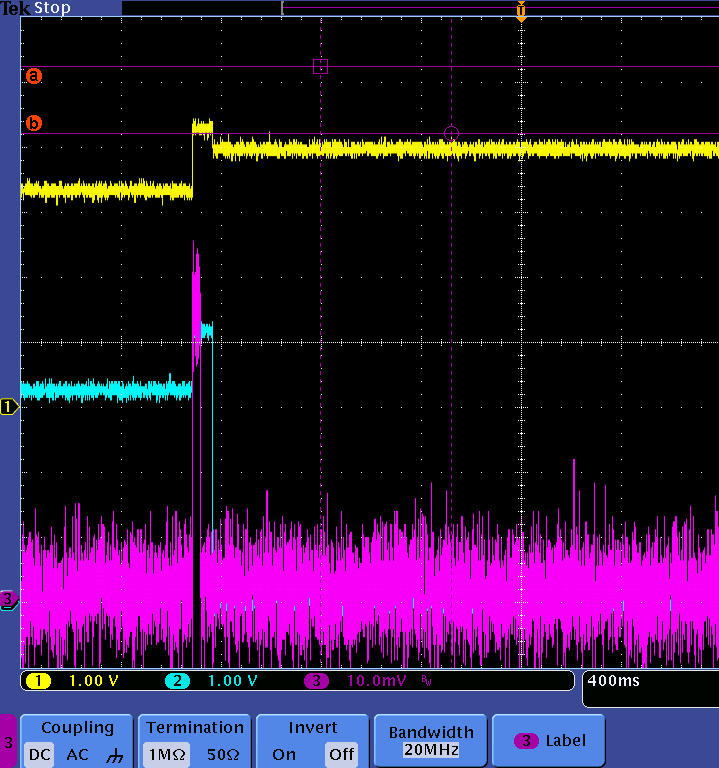Image resolution: width=719 pixels, height=768 pixels.
Task: Click the bandwidth limit Bw indicator
Action: pyautogui.click(x=426, y=681)
